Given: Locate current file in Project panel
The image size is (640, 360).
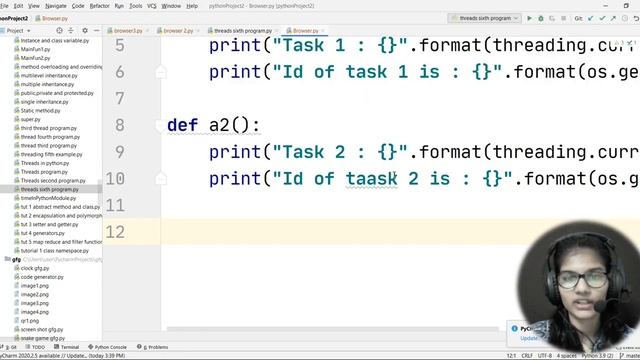Looking at the screenshot, I should tap(60, 31).
